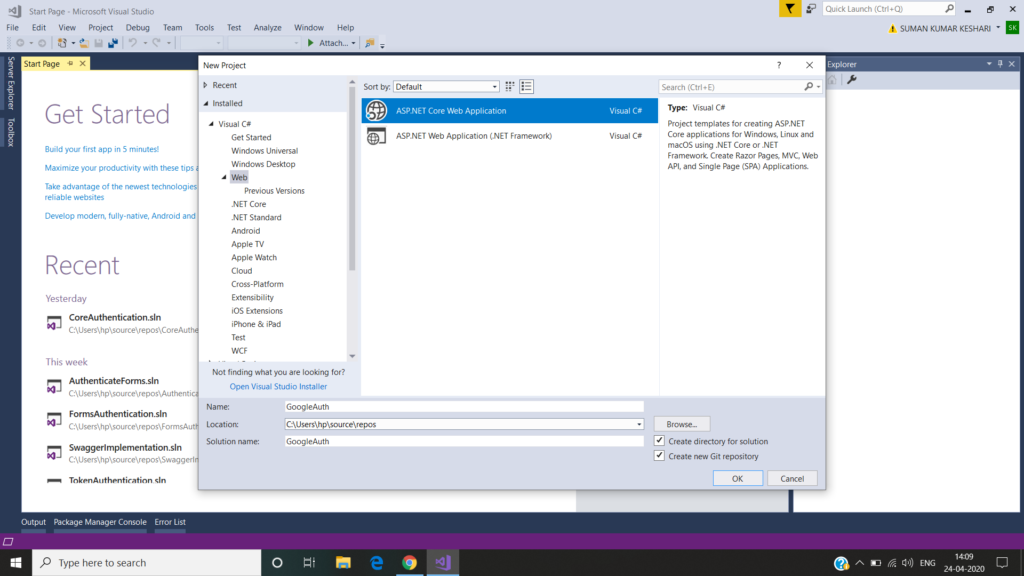1024x576 pixels.
Task: Open the Attach button dropdown arrow
Action: point(353,43)
